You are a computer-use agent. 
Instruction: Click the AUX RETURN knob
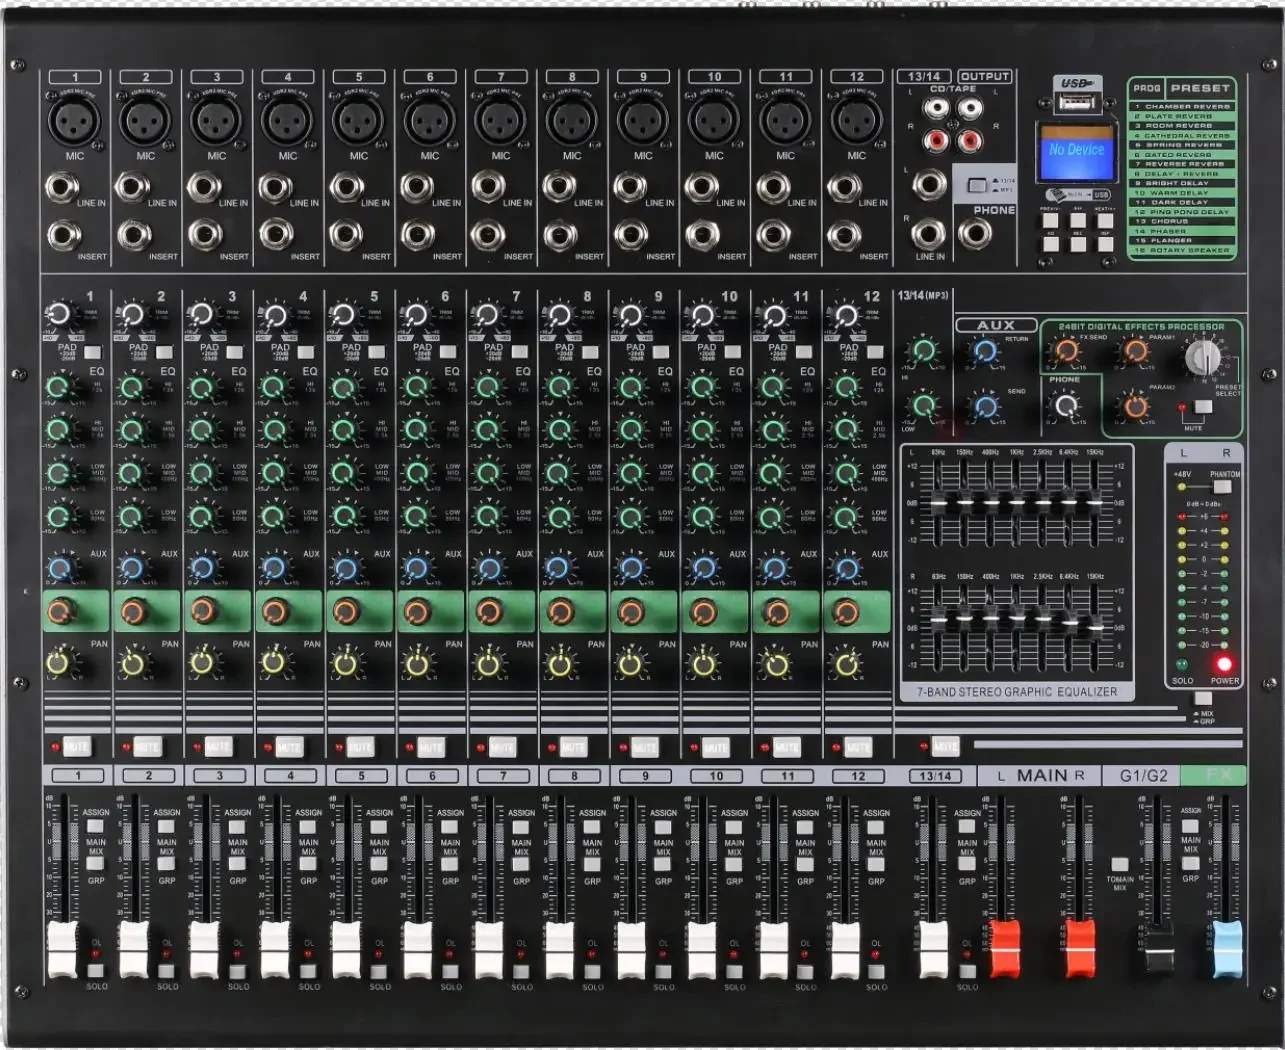pyautogui.click(x=985, y=352)
